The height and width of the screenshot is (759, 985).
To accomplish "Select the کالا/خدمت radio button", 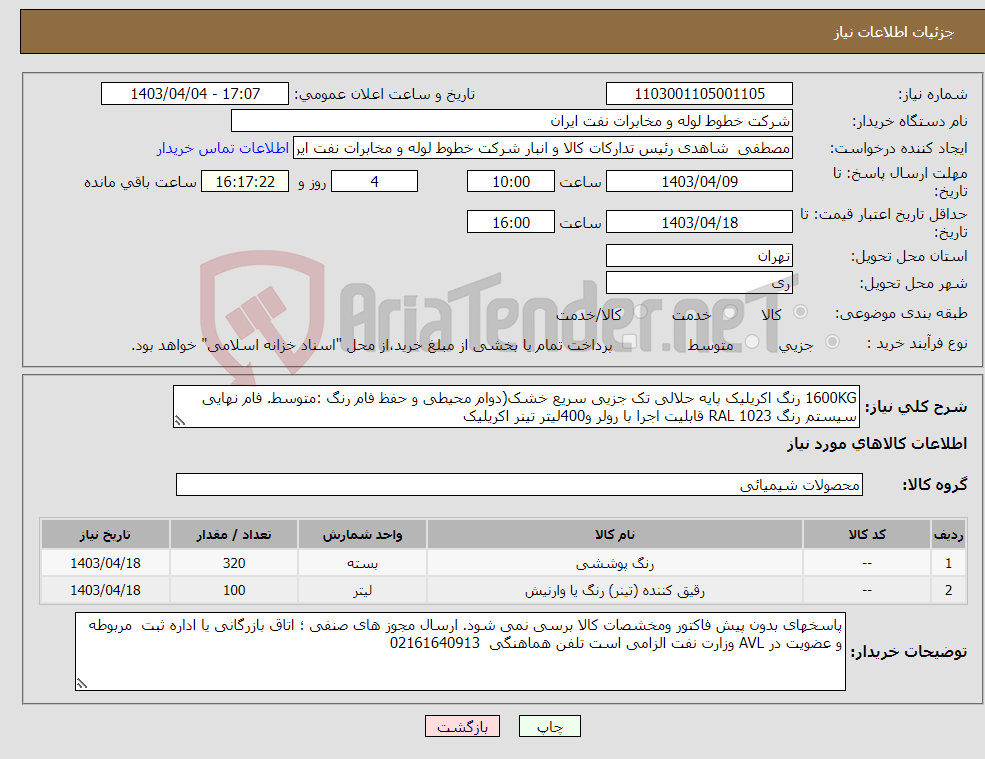I will [640, 312].
